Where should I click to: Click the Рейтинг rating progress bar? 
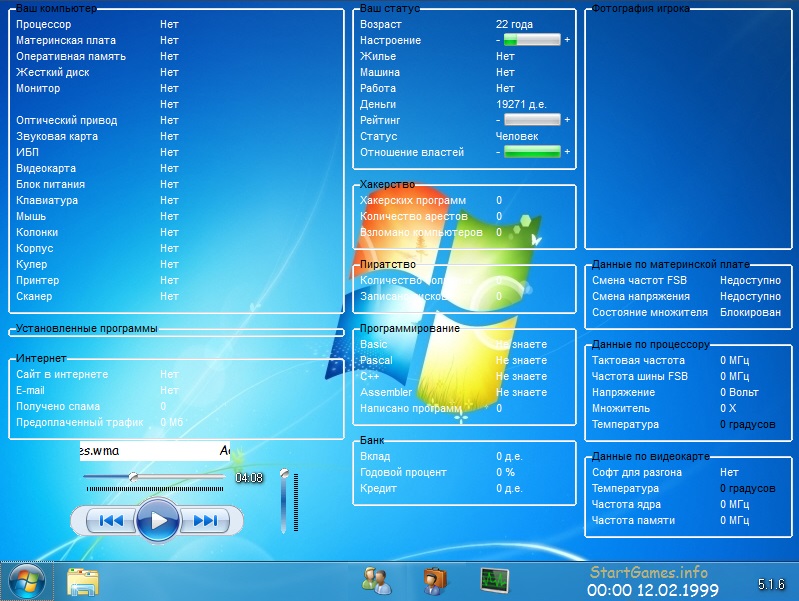coord(532,120)
